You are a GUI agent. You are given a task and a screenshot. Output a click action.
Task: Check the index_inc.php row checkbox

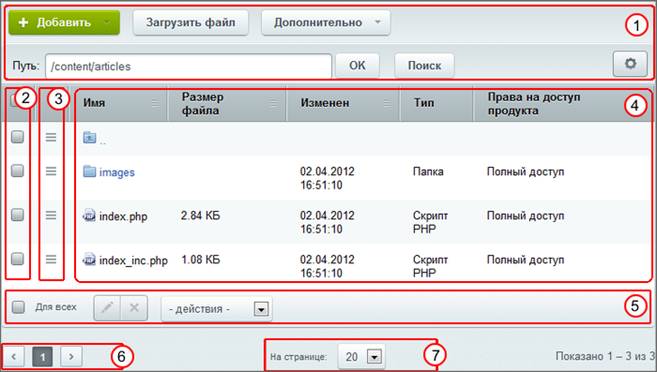tap(17, 259)
